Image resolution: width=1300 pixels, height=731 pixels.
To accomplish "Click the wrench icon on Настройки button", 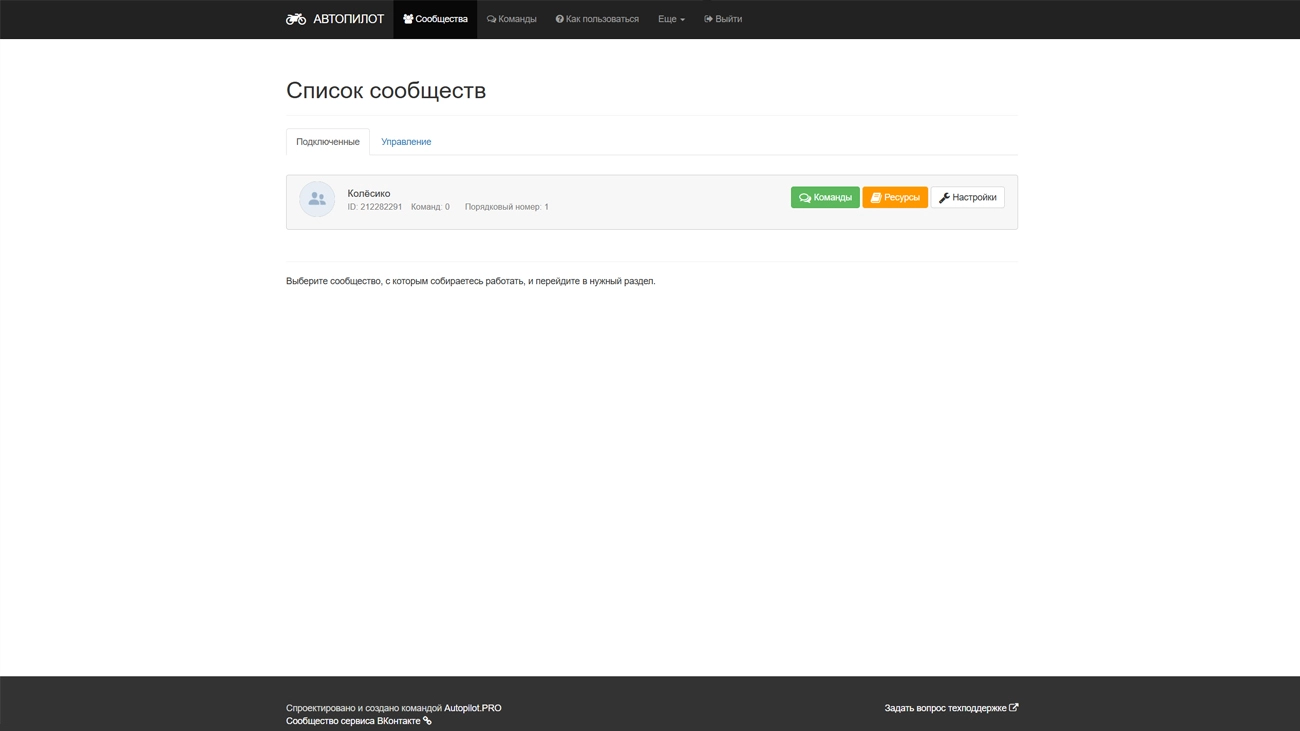I will point(944,198).
